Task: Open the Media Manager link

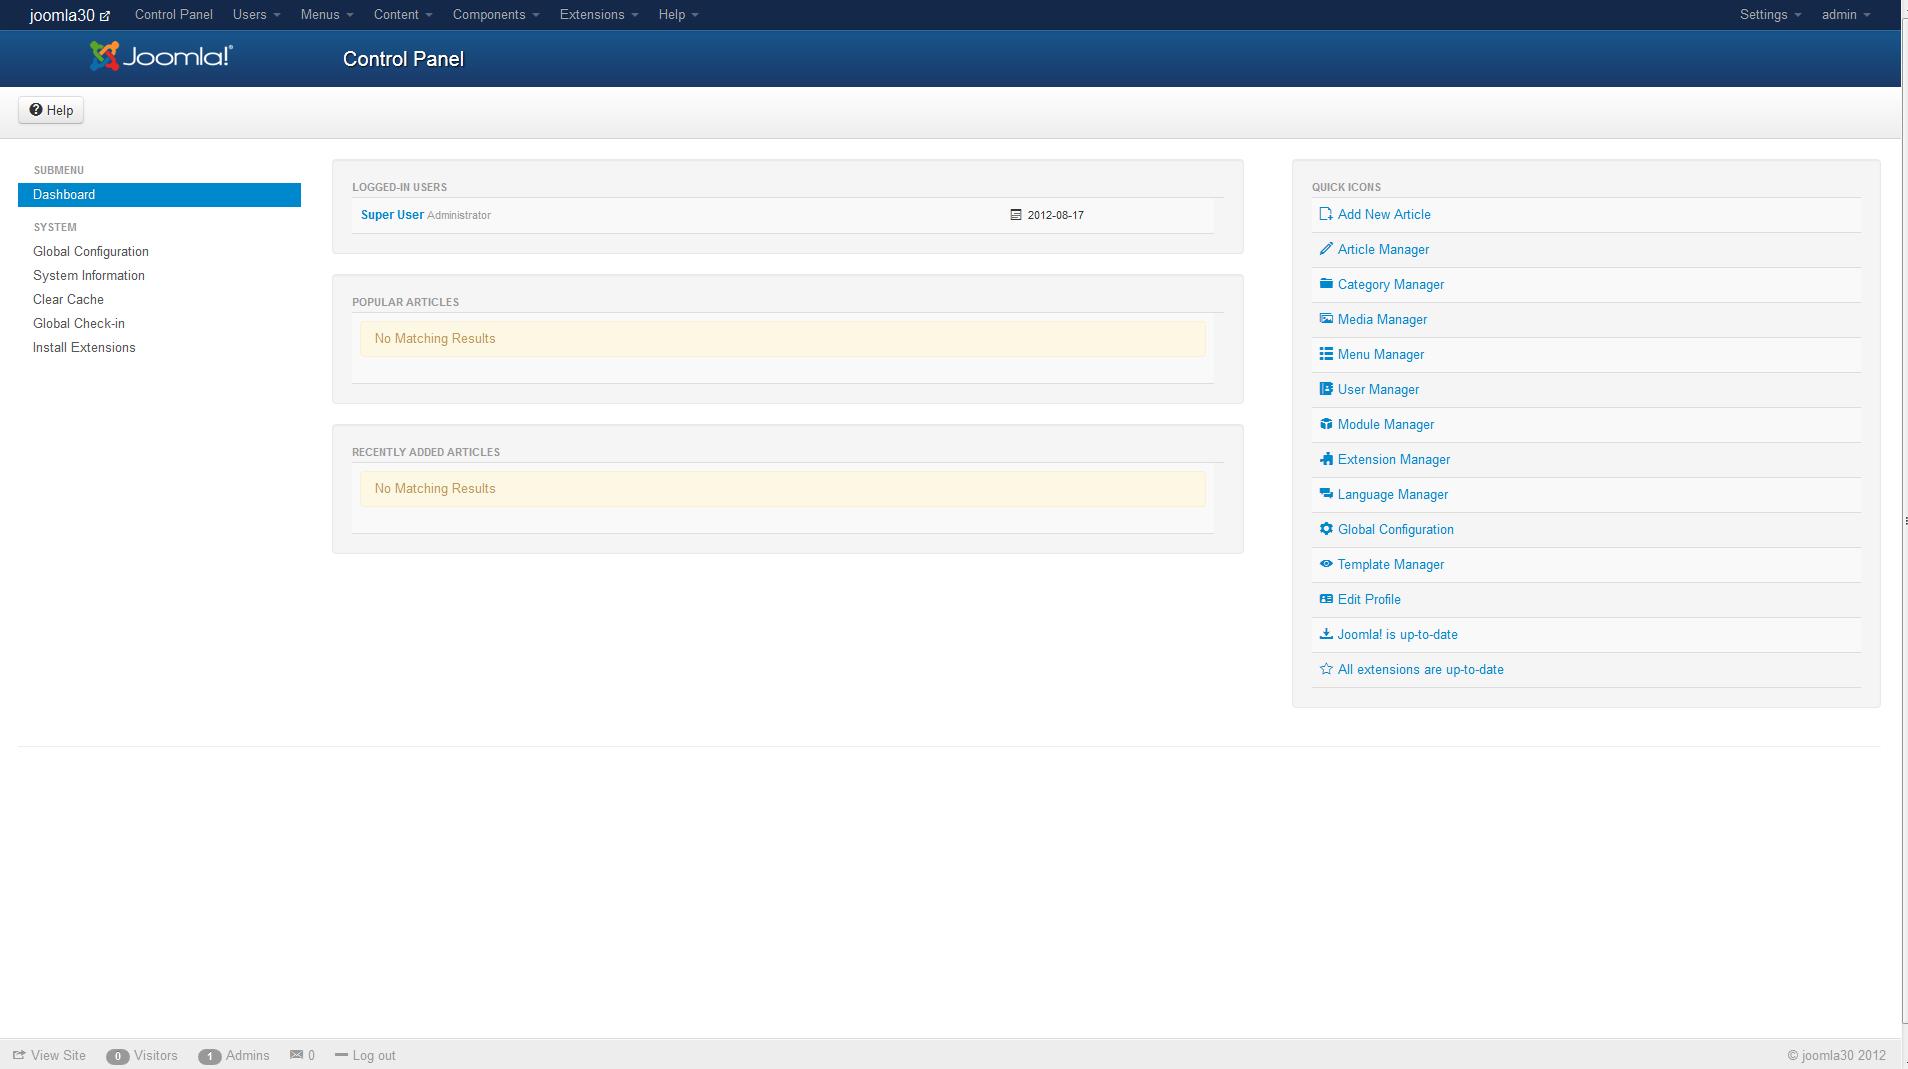Action: 1382,319
